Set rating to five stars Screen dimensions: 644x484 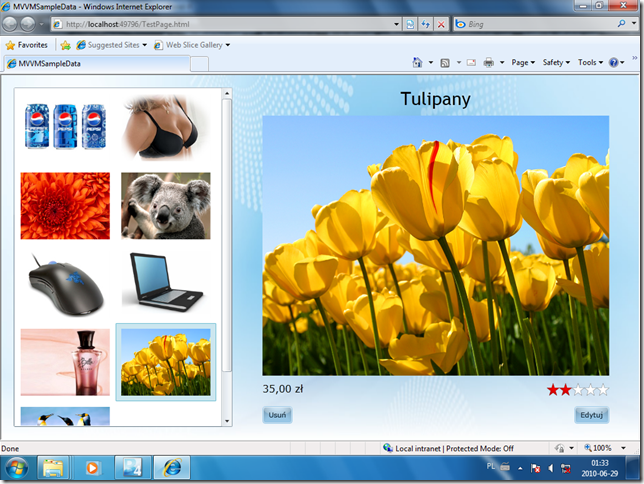(603, 390)
